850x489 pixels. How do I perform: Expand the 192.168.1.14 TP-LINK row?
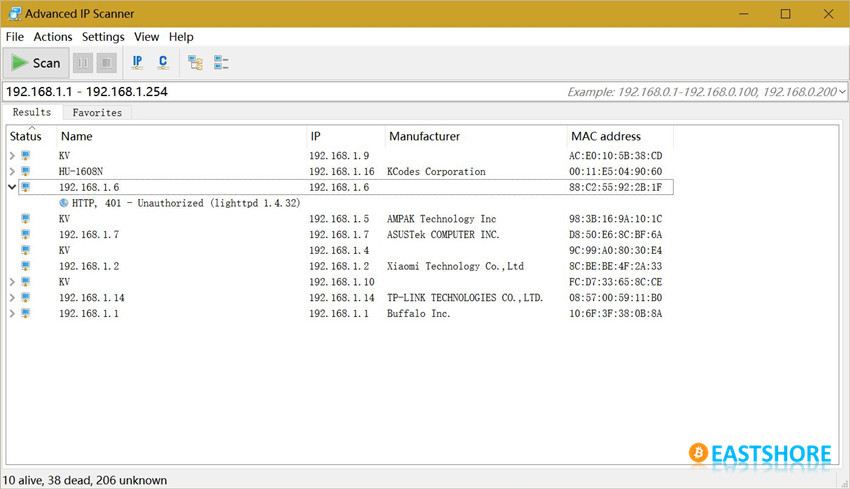pos(12,298)
